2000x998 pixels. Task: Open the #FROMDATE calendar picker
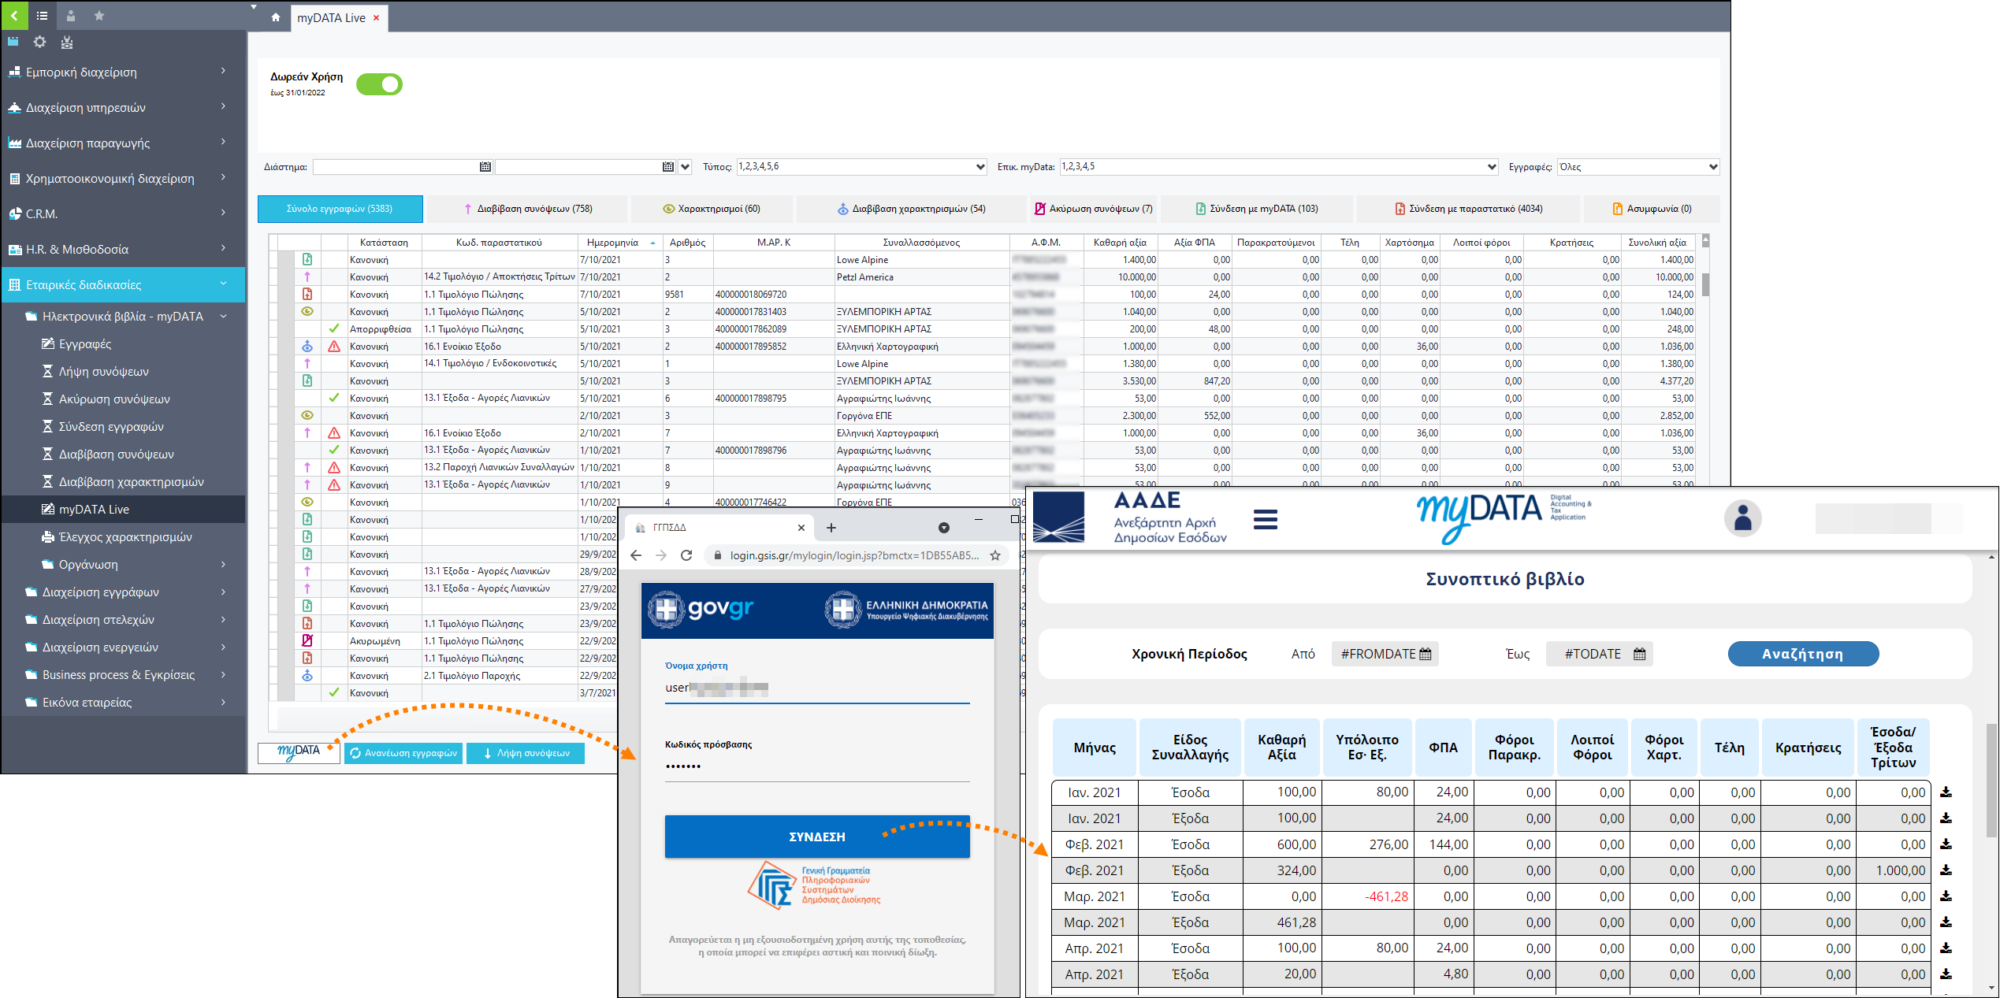(x=1426, y=654)
